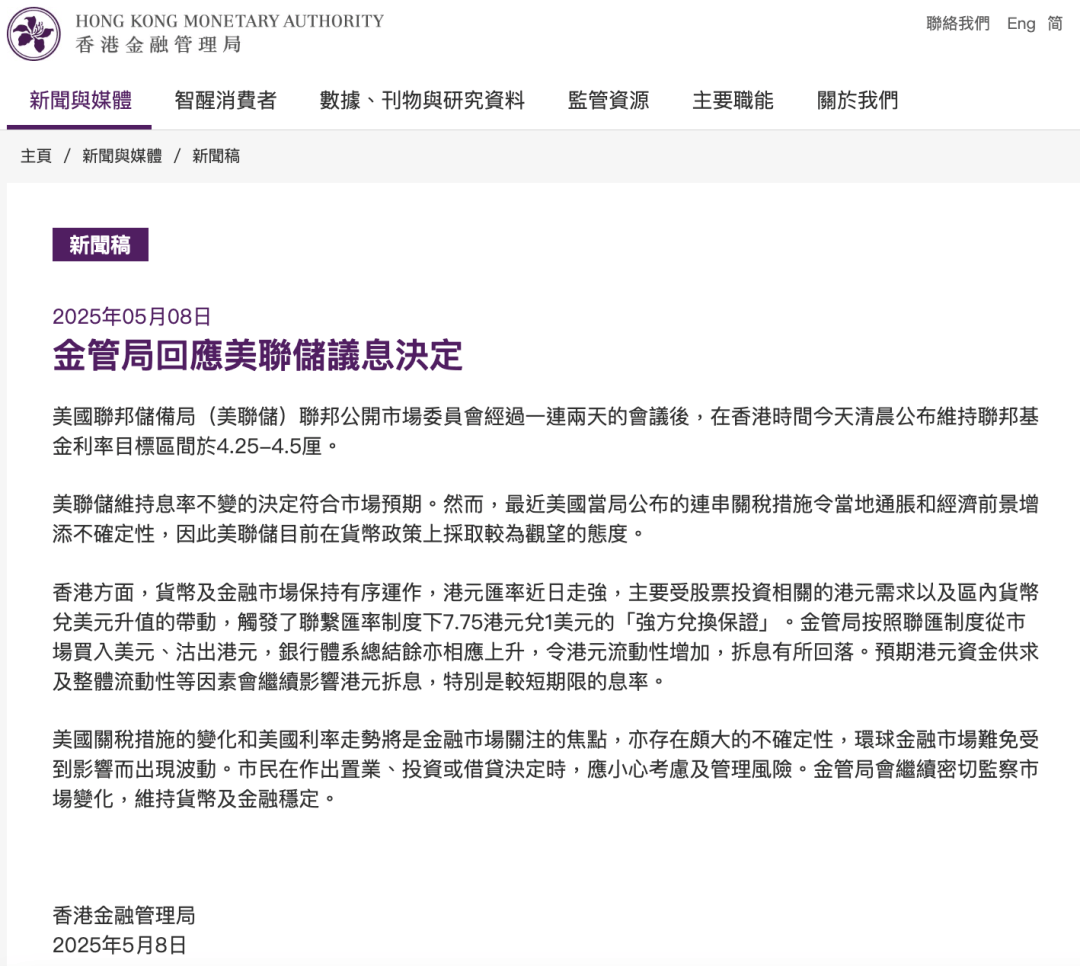Click the headline 金管局回應美聯儲議息決定

[258, 356]
